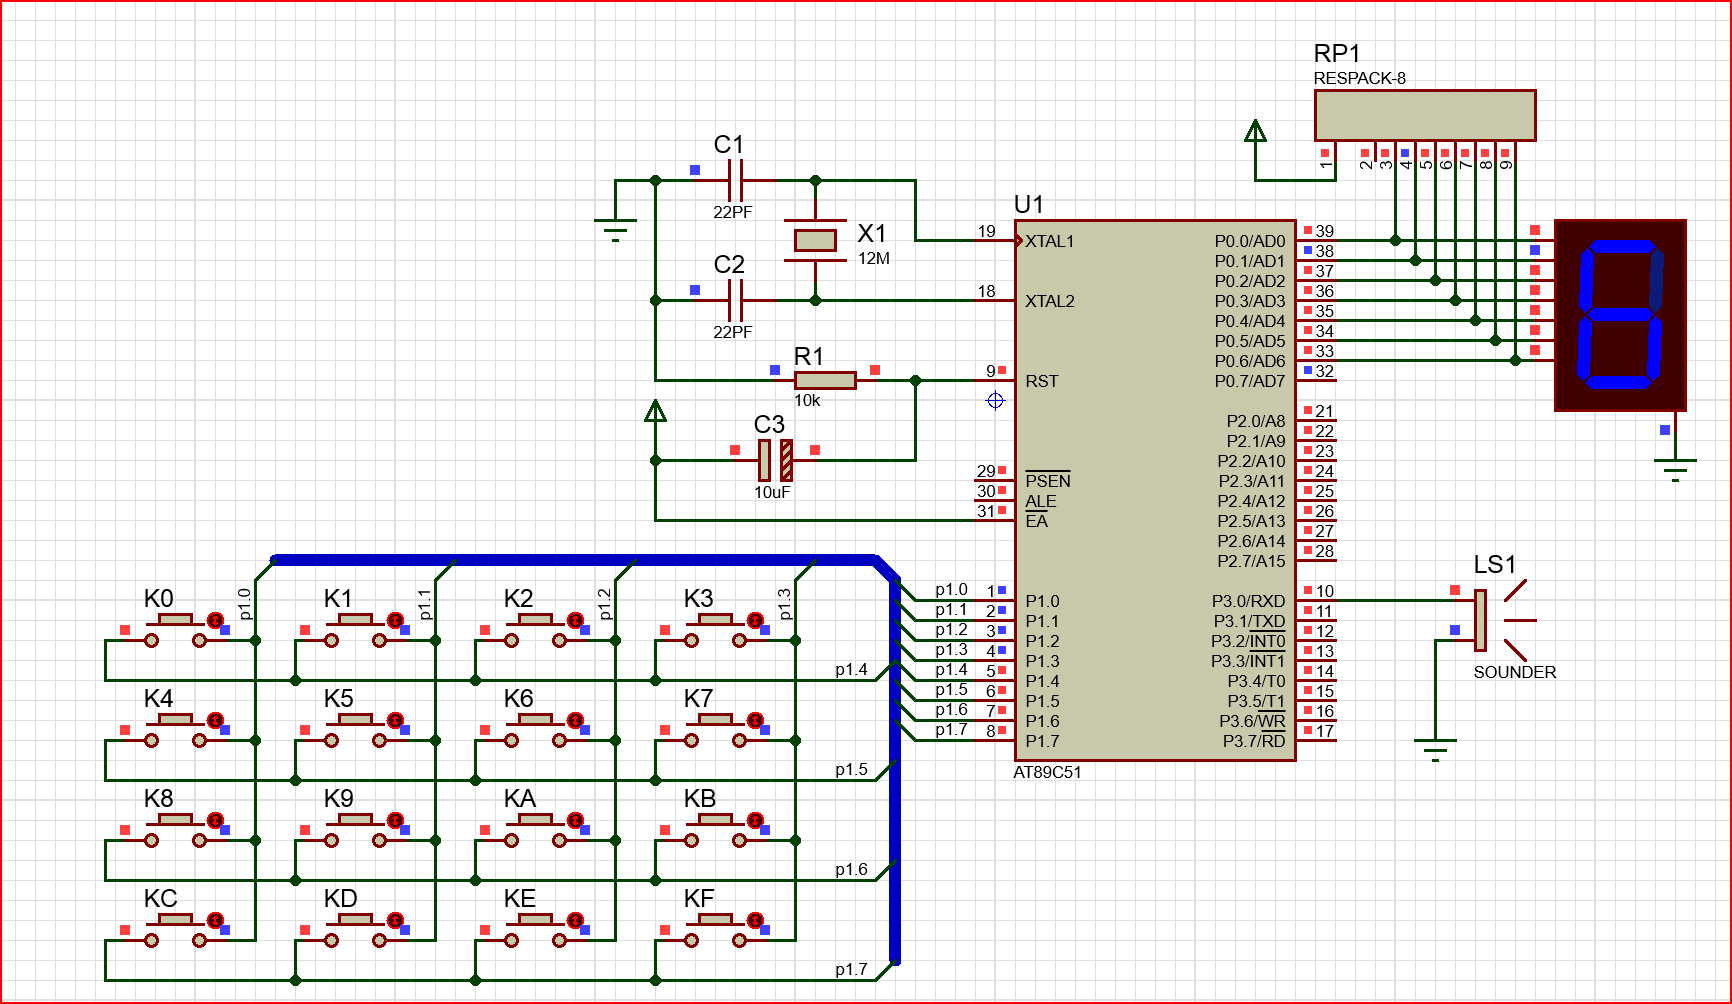Click pin number '19' at XTAL1

point(986,231)
